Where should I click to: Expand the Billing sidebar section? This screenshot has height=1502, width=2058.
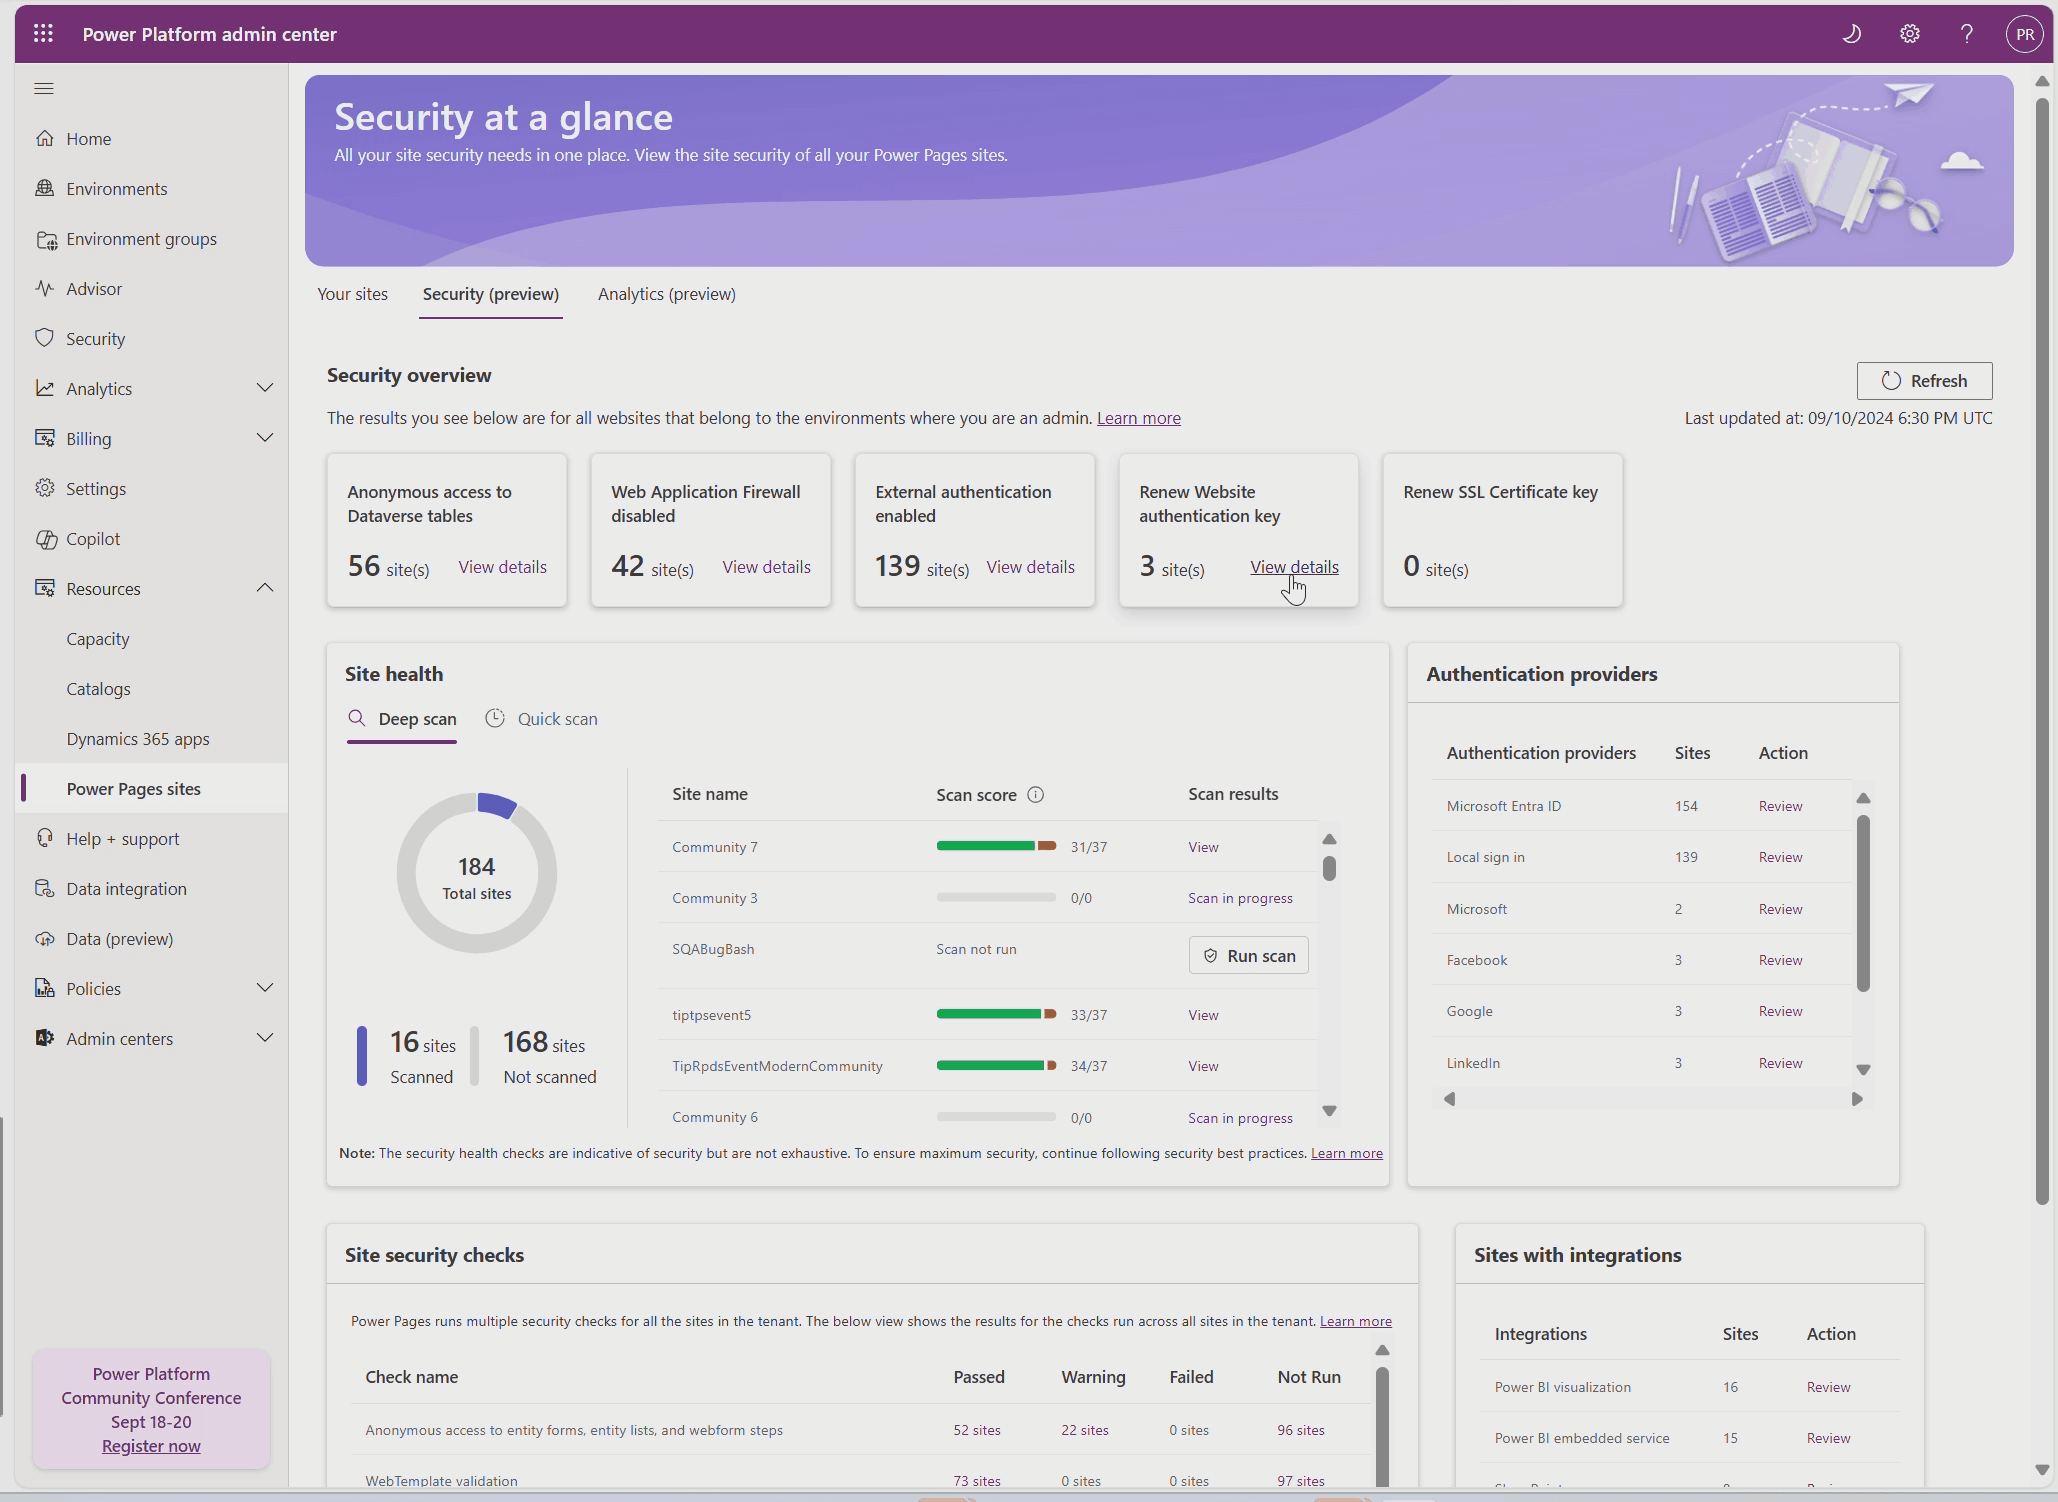264,438
